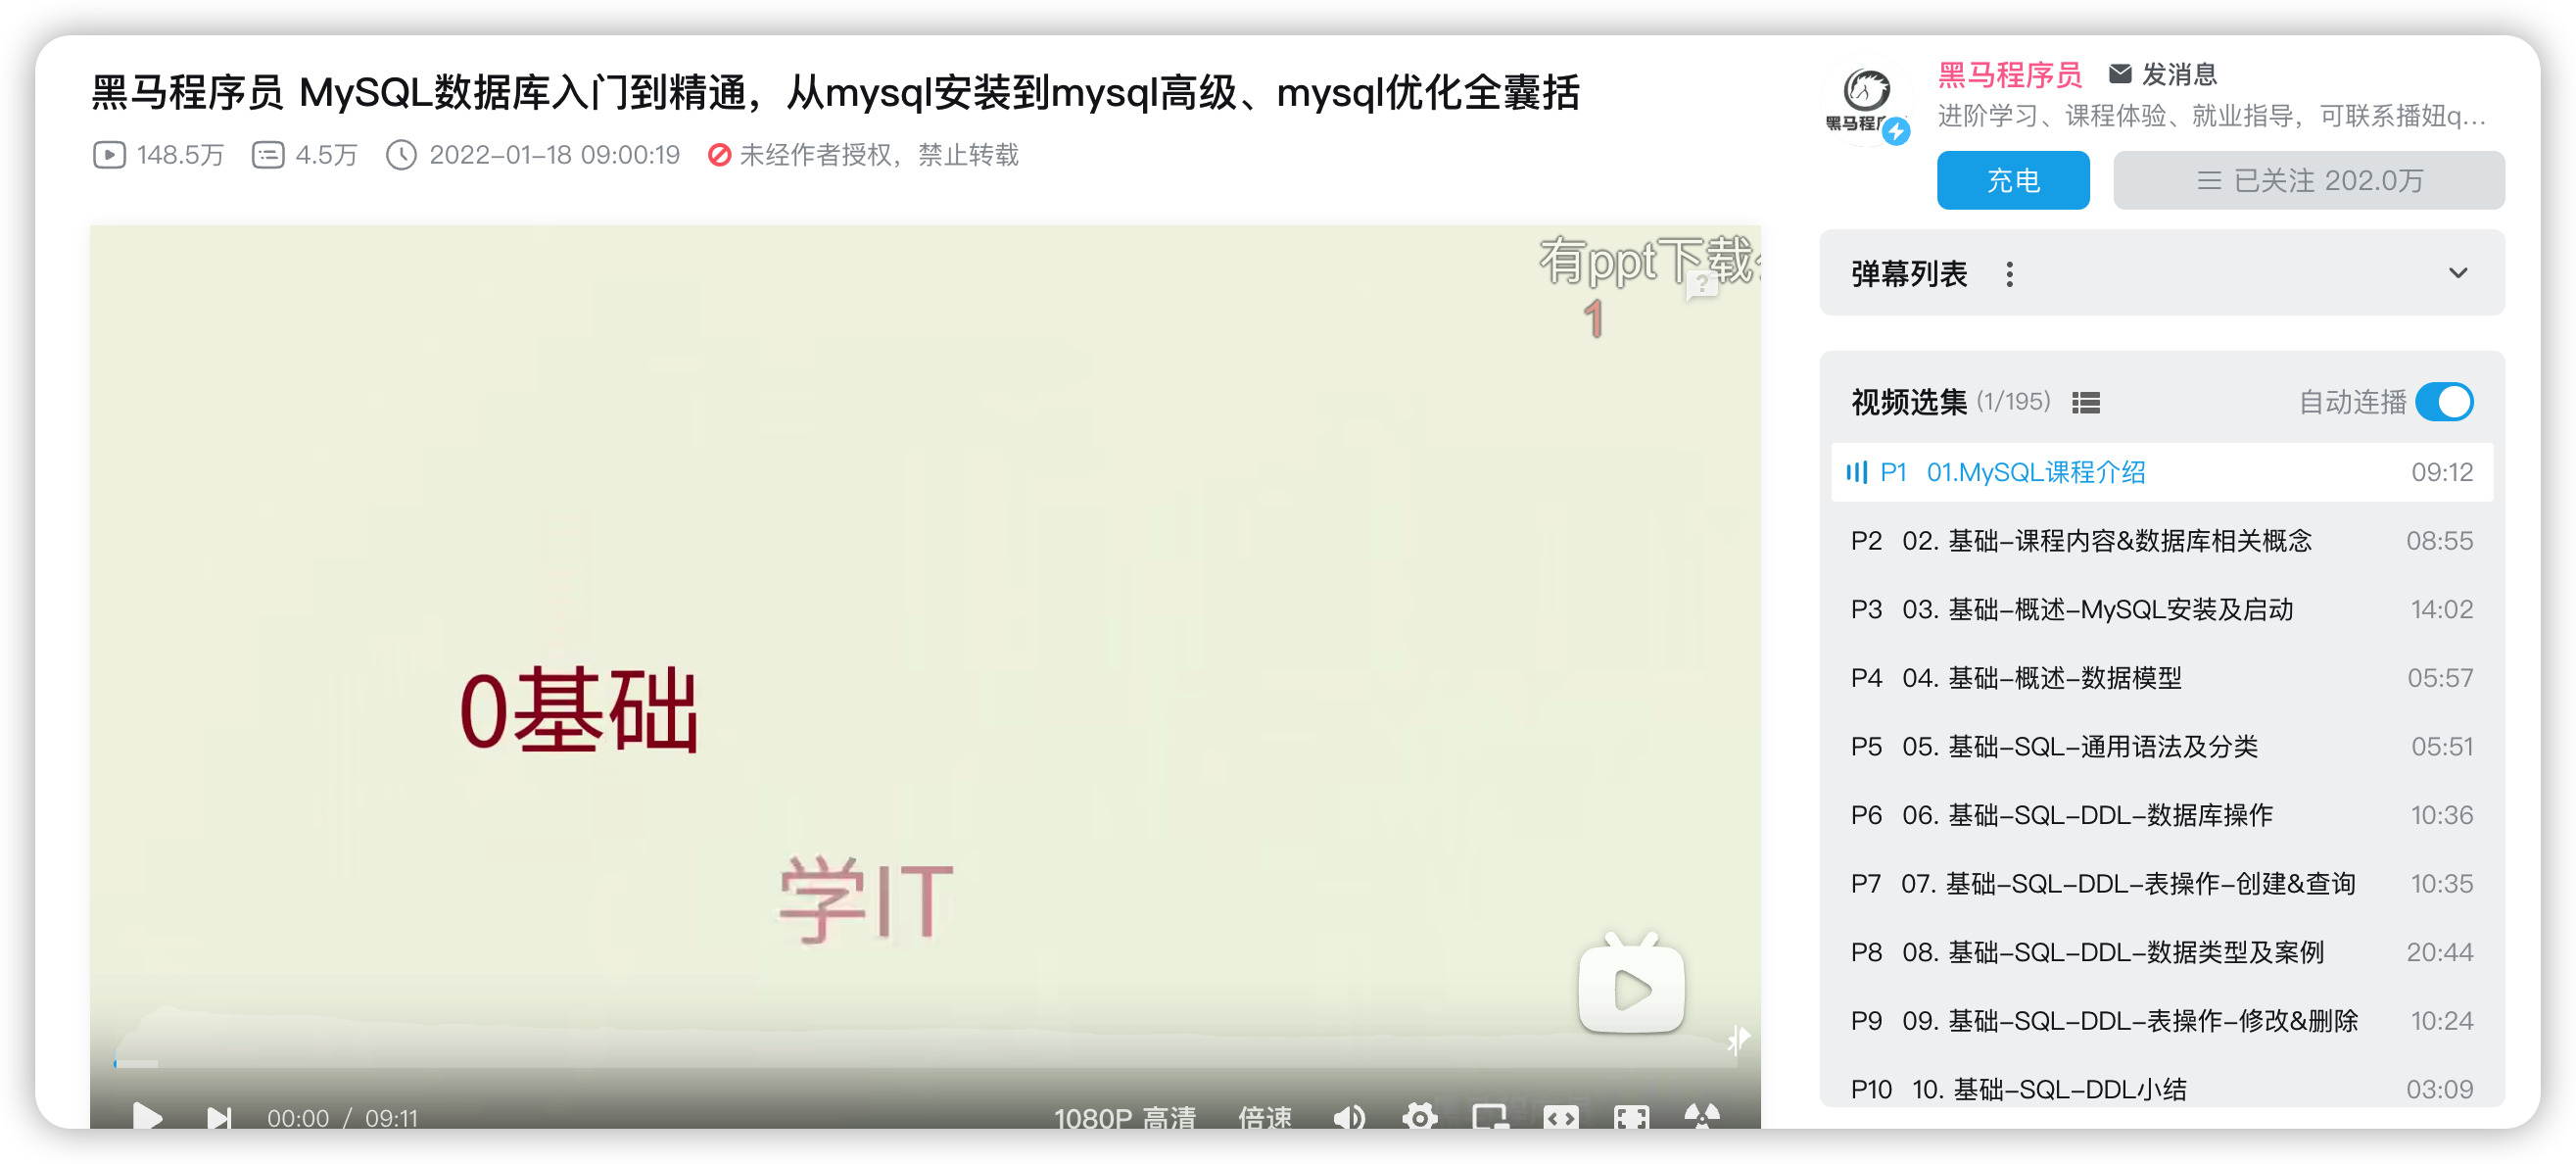This screenshot has width=2576, height=1164.
Task: Click the 充电 button
Action: (x=2013, y=180)
